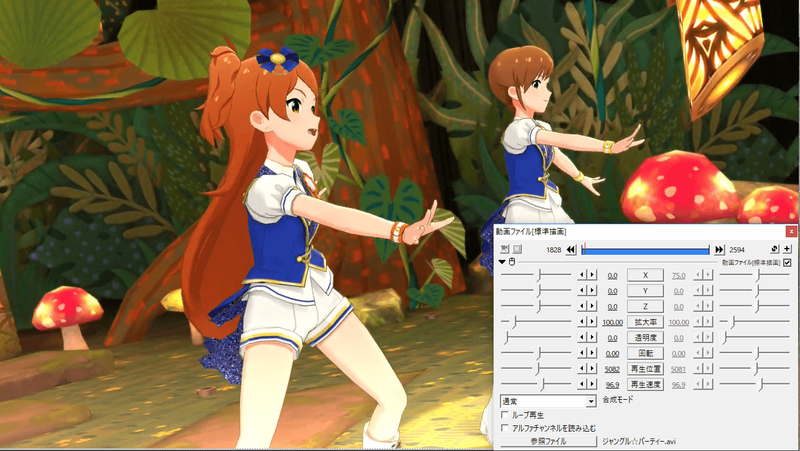The height and width of the screenshot is (451, 800).
Task: Click the 回転 start value 0.00
Action: tap(612, 354)
